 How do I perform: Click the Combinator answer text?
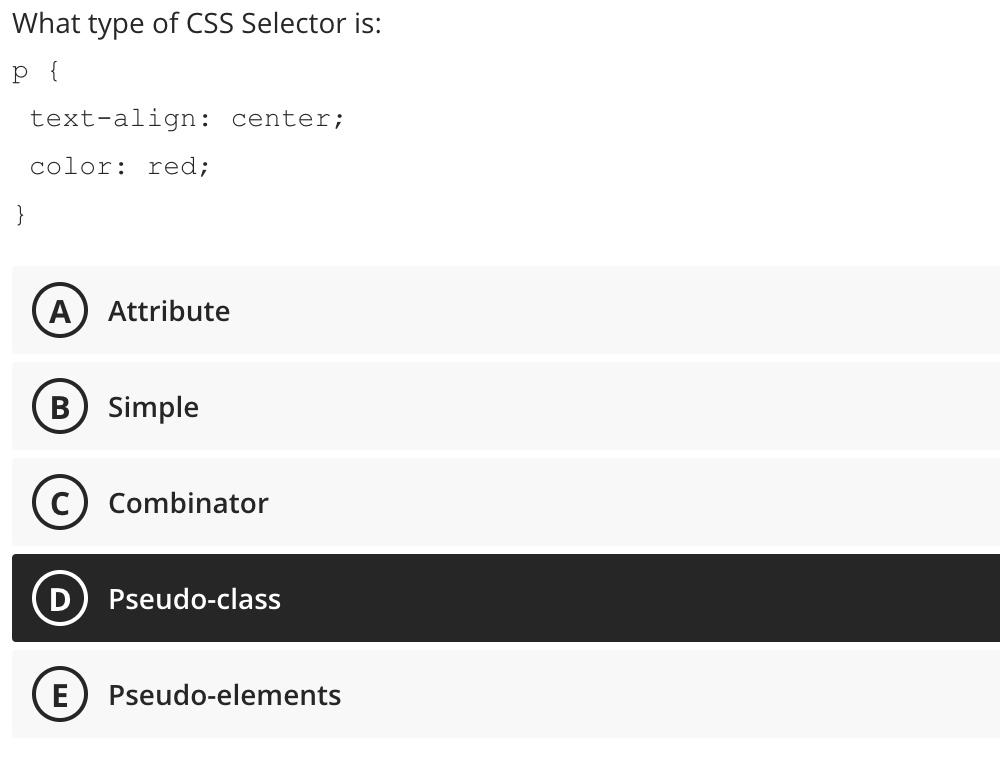point(188,502)
